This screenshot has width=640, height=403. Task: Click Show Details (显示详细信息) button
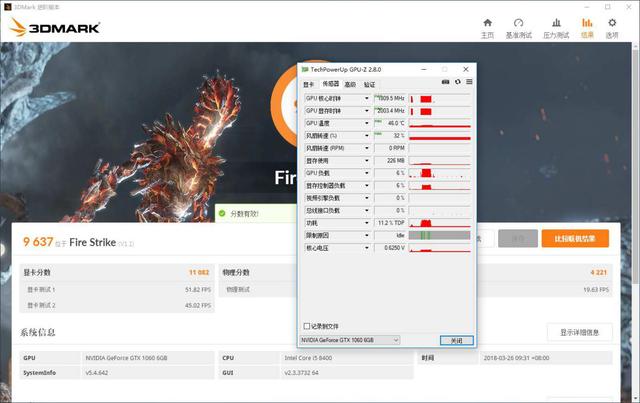click(x=579, y=332)
